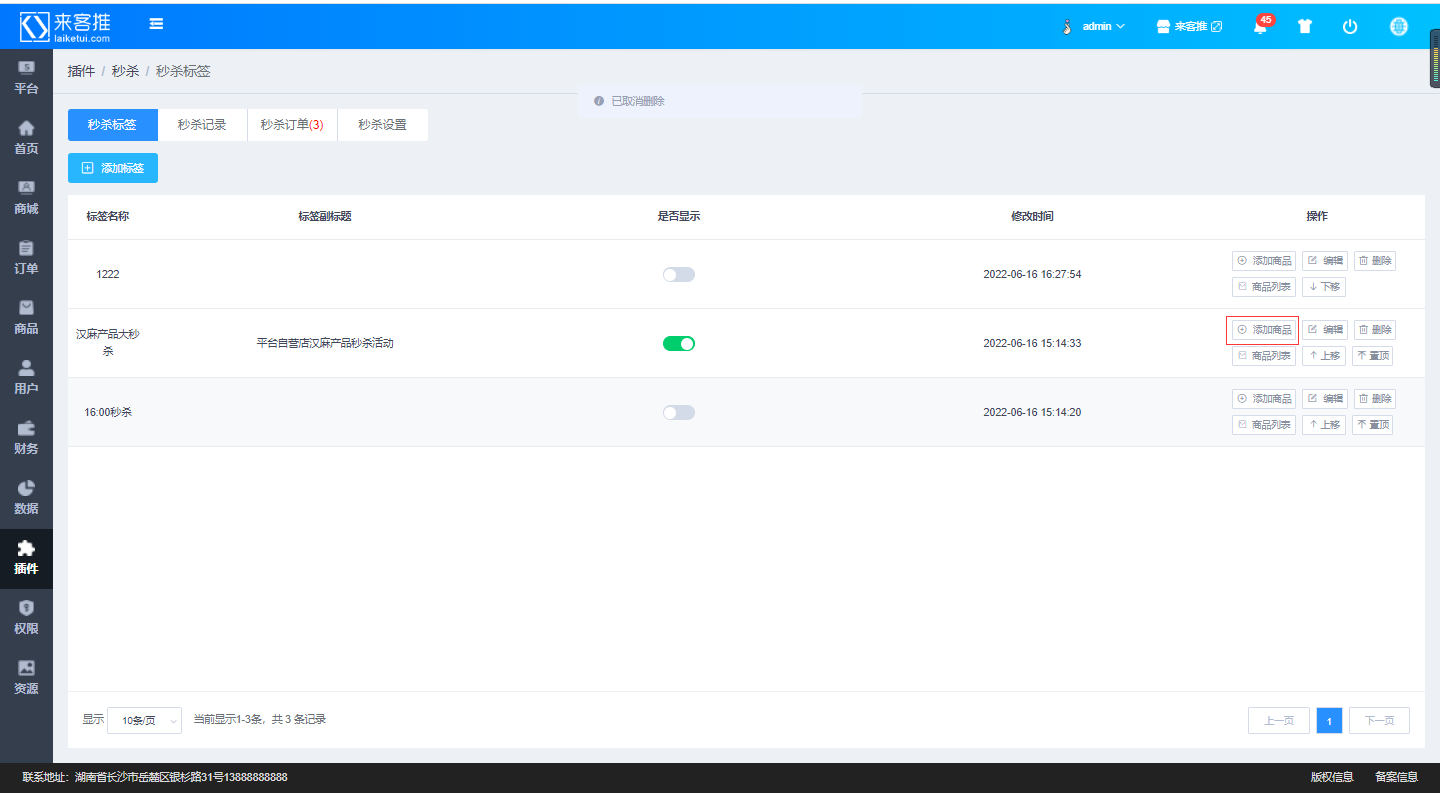1440x793 pixels.
Task: Open 商品列表 for tag 1222
Action: [x=1264, y=287]
